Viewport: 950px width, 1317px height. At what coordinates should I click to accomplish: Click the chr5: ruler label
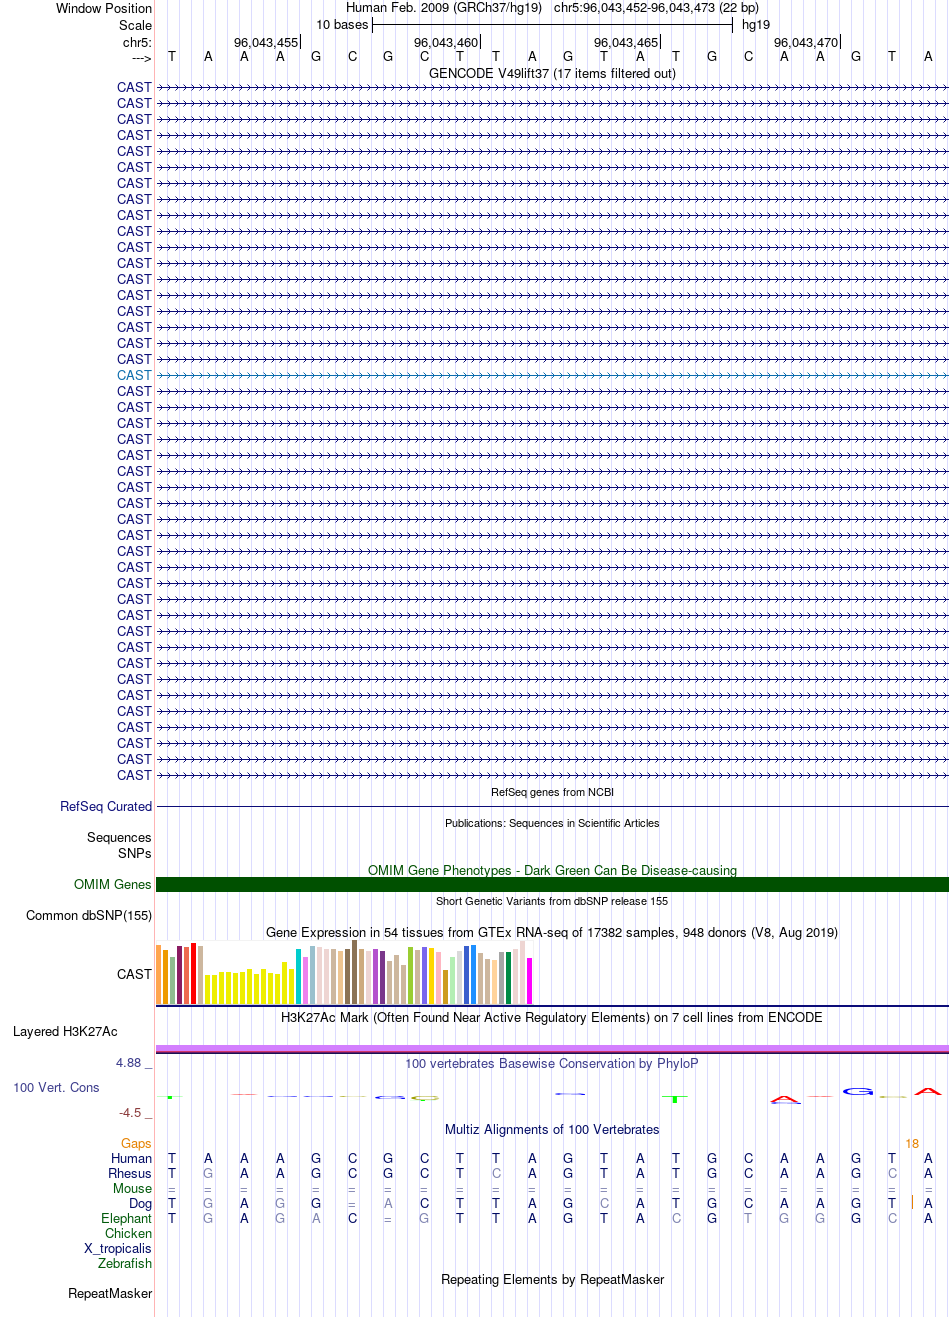click(137, 42)
